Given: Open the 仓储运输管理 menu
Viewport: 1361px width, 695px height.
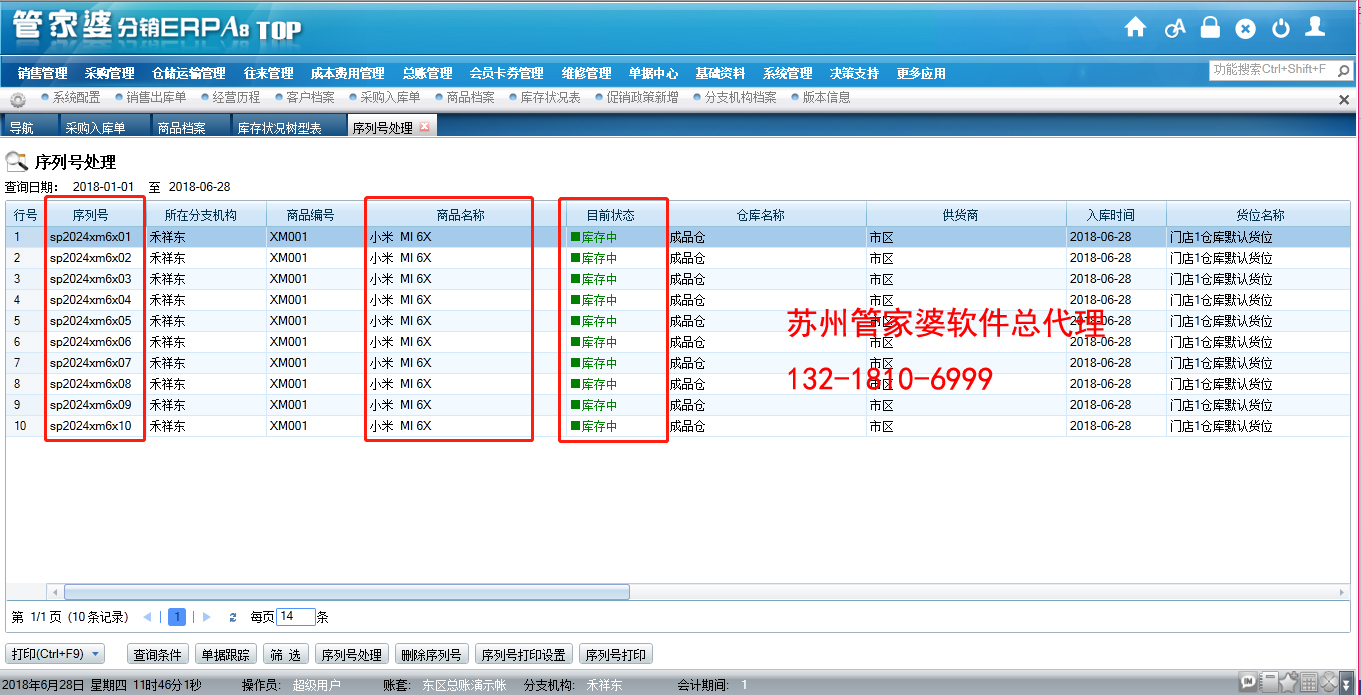Looking at the screenshot, I should 189,73.
